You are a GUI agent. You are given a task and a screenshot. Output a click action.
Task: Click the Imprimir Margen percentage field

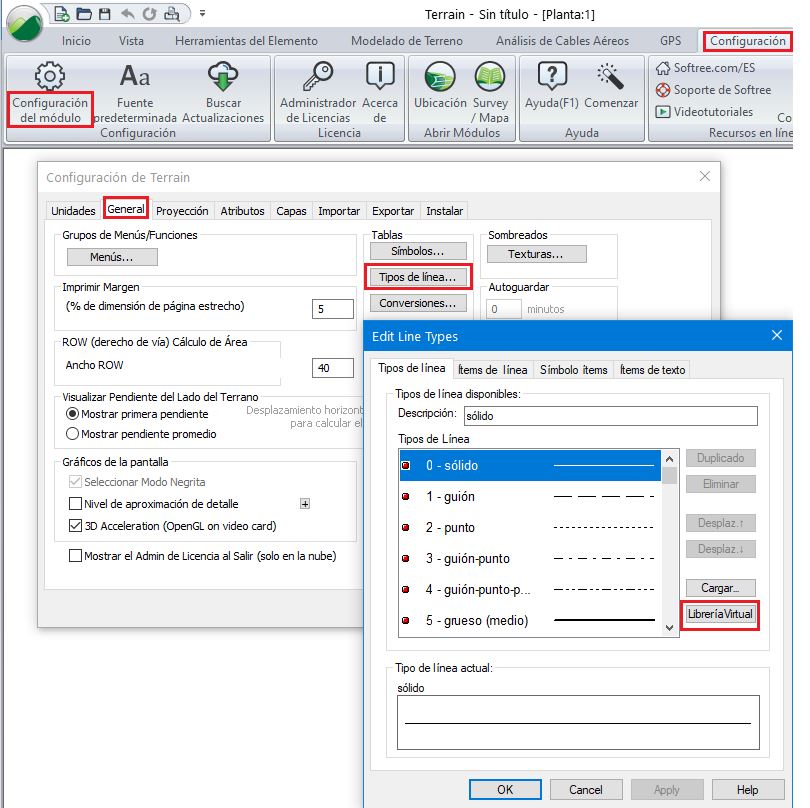[x=333, y=309]
